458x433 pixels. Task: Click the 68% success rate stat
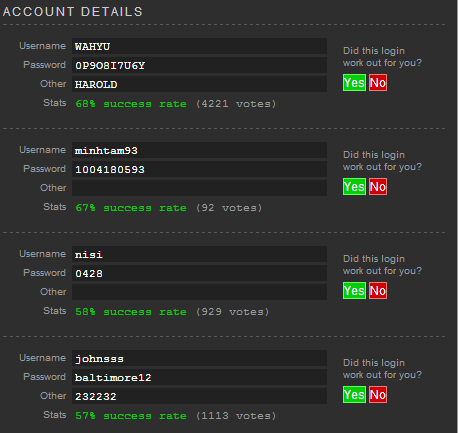(131, 104)
